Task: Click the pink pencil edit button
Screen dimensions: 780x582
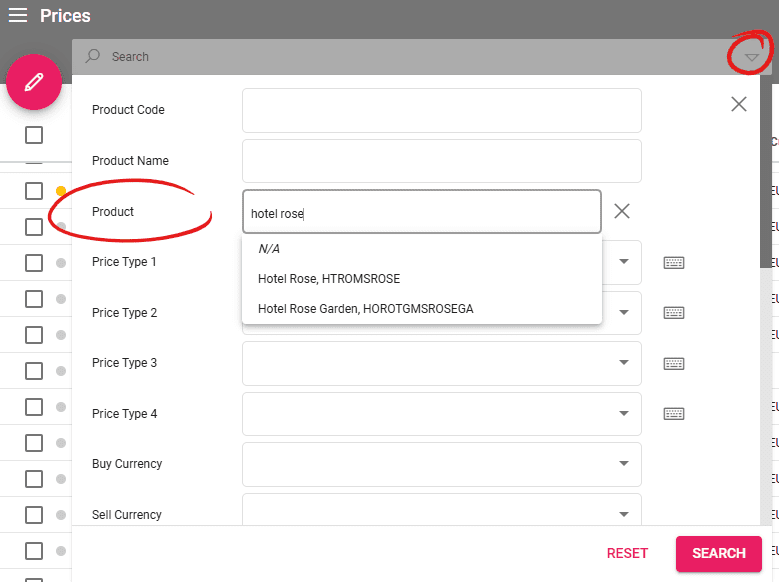Action: tap(34, 82)
